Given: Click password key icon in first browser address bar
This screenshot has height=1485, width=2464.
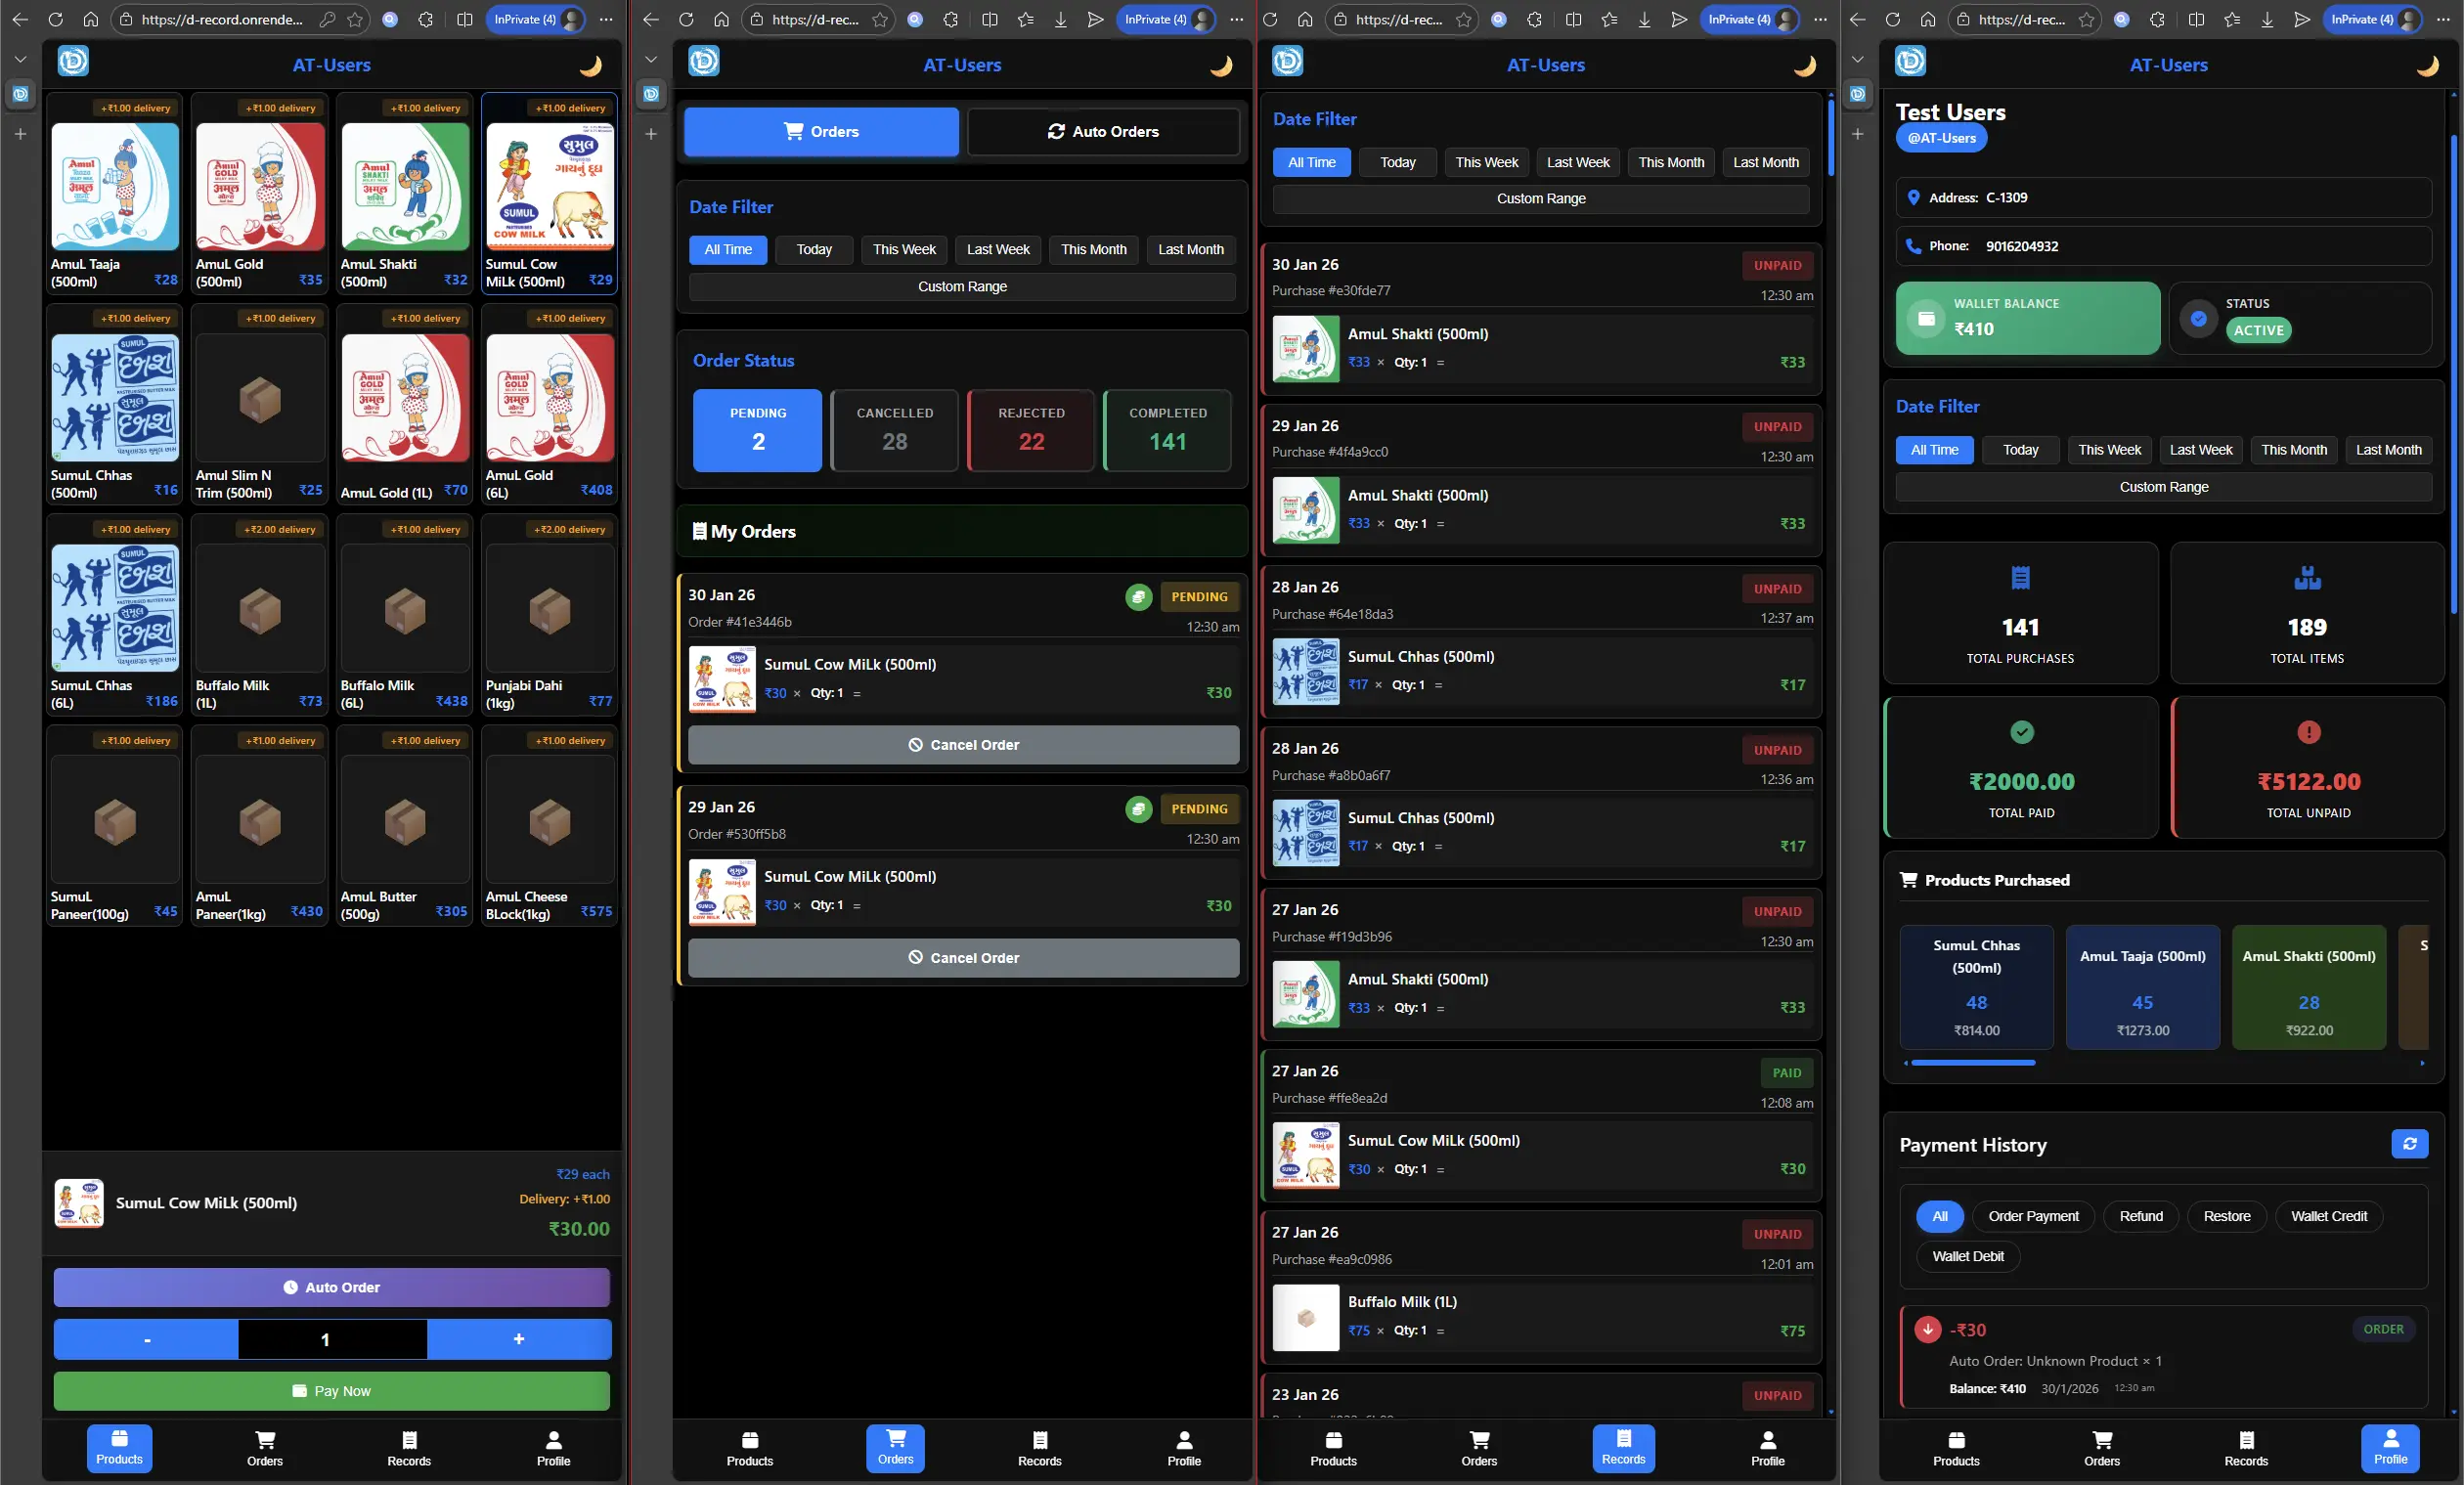Looking at the screenshot, I should (327, 20).
